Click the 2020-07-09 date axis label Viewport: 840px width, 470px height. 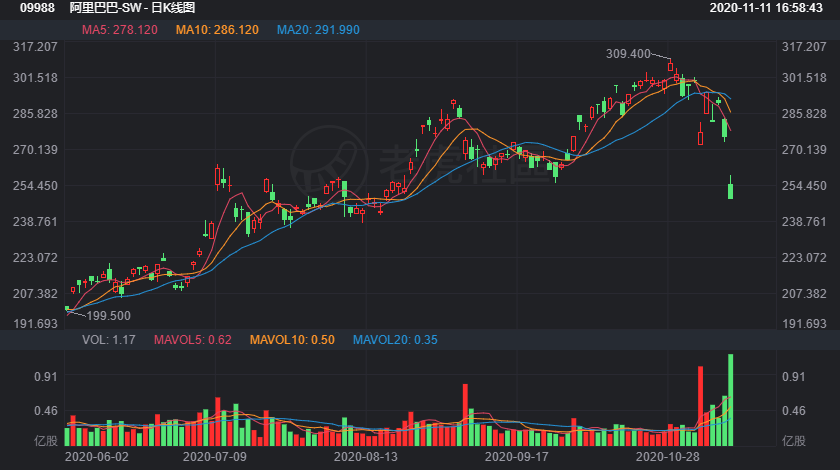point(215,457)
